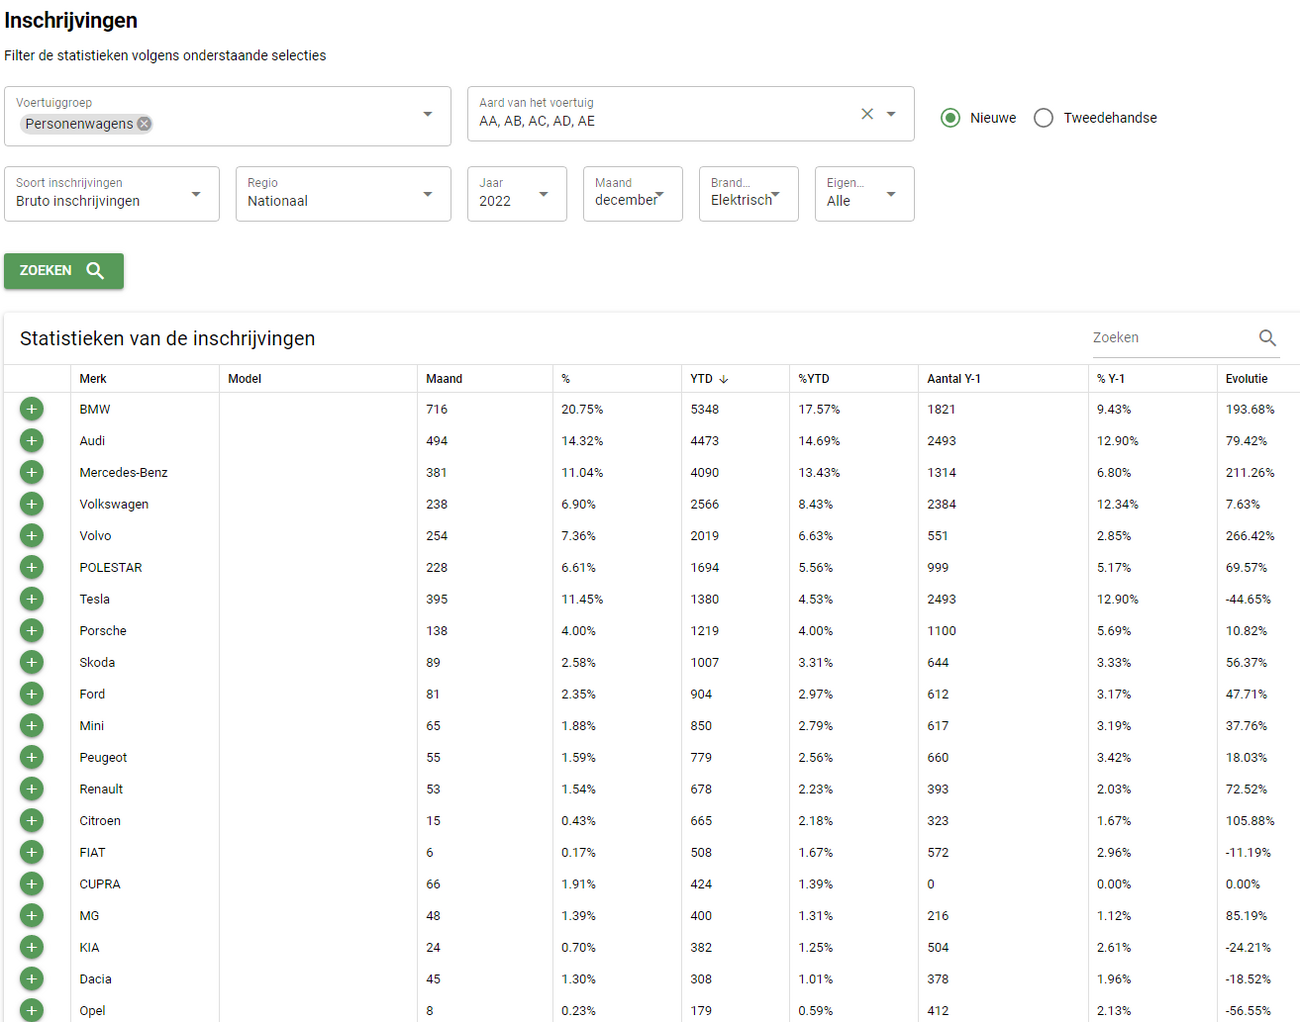Expand the CUPRA row plus icon
The width and height of the screenshot is (1300, 1022).
point(32,884)
